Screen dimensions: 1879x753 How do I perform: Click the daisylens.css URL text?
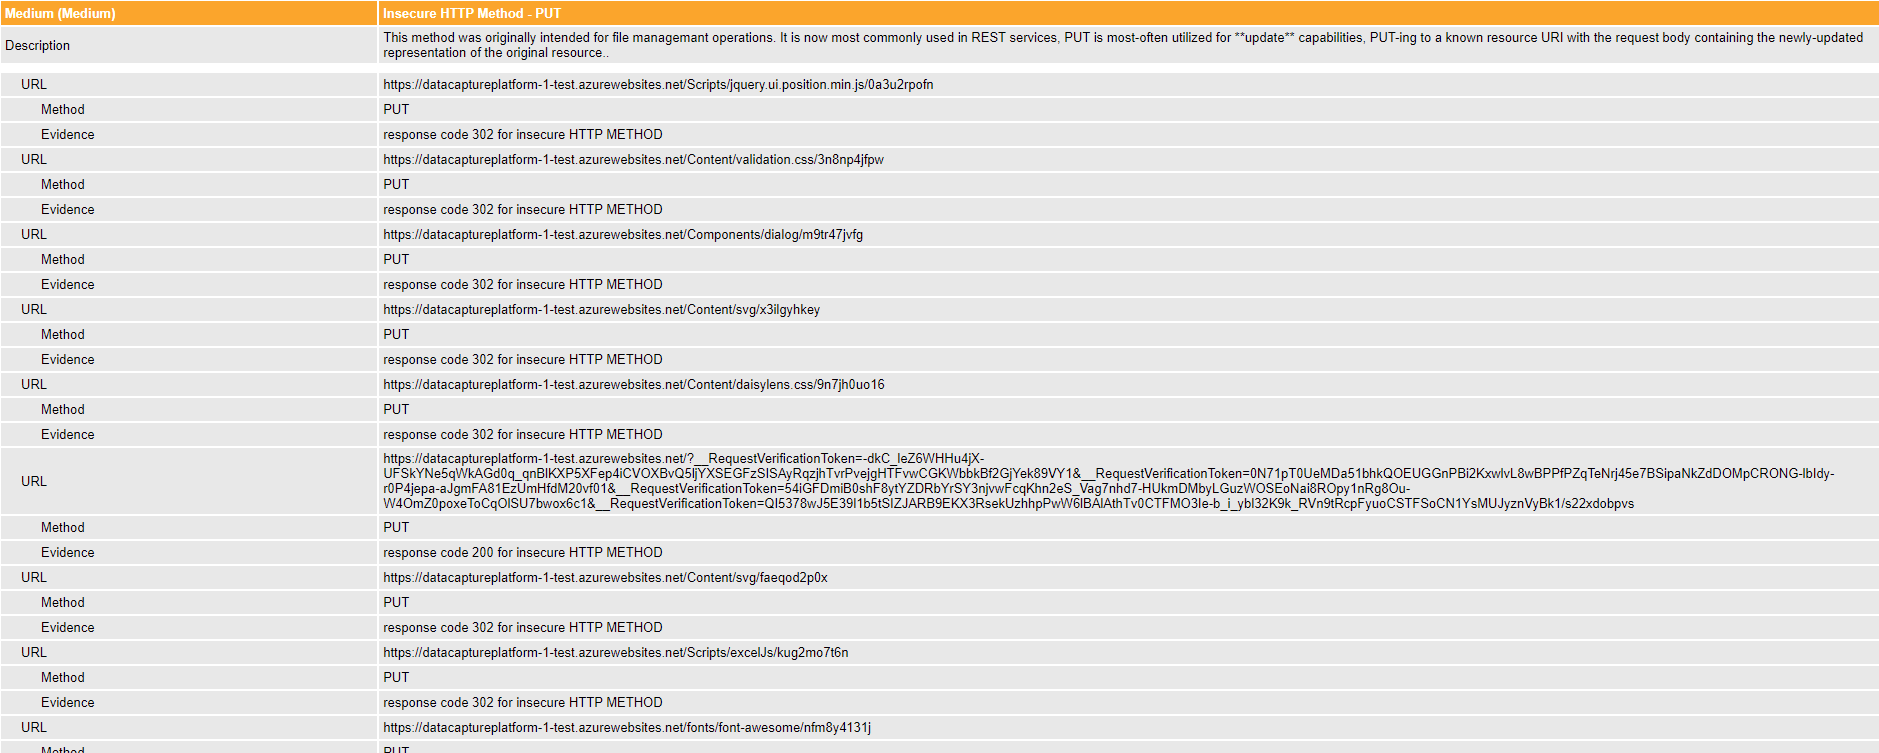pyautogui.click(x=634, y=385)
